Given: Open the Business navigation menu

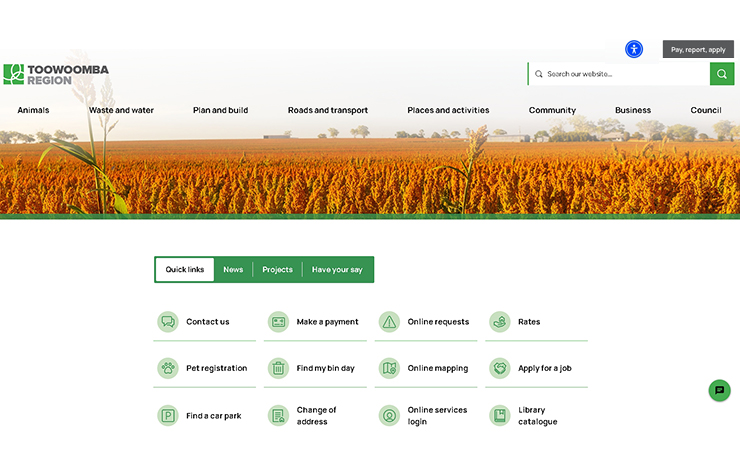Looking at the screenshot, I should 633,110.
